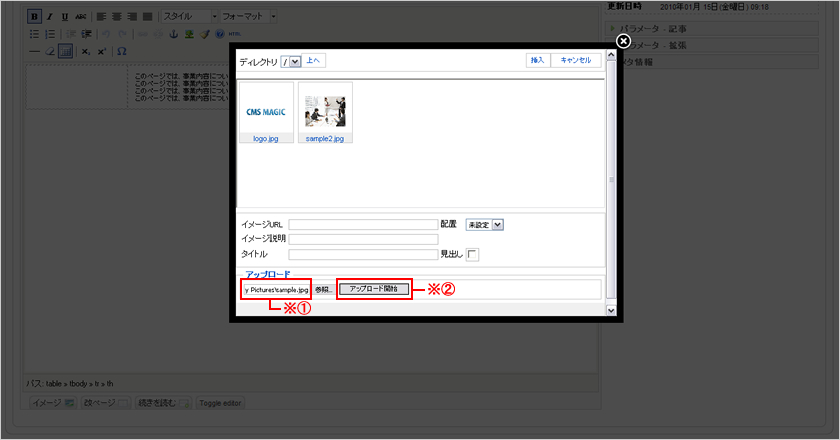Click the upload file path field
Screen dimensions: 840x440
click(x=276, y=290)
